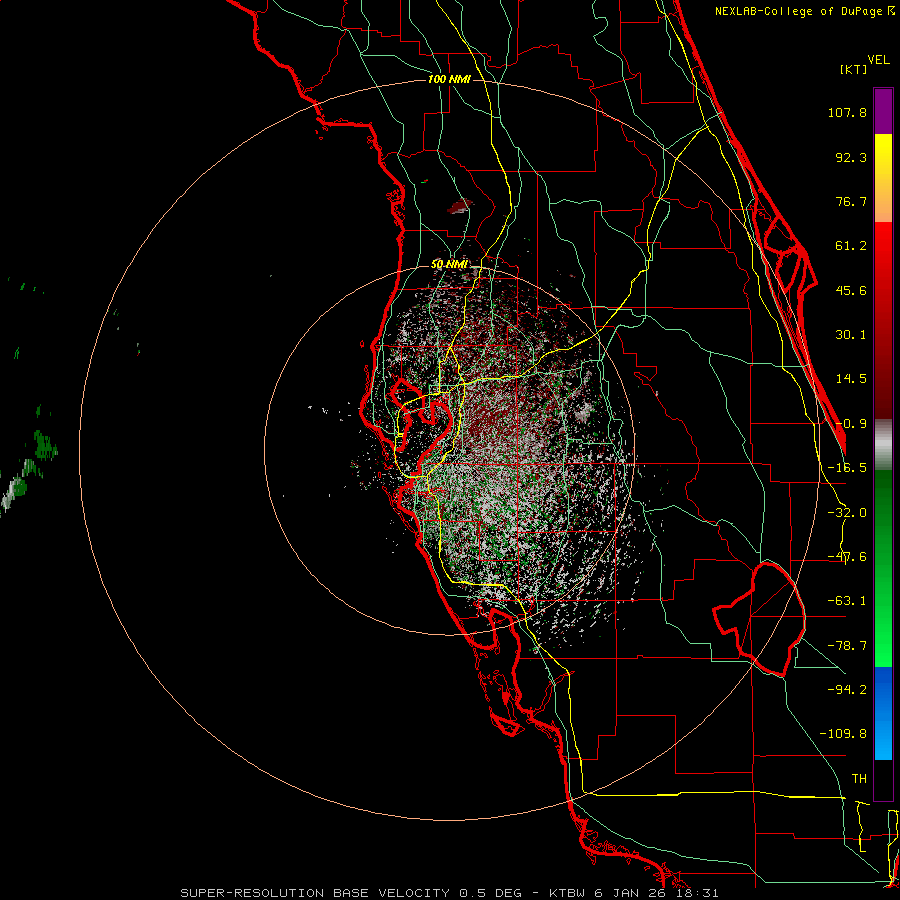Click the 76.7 velocity scale value
Image resolution: width=900 pixels, height=900 pixels.
click(851, 201)
